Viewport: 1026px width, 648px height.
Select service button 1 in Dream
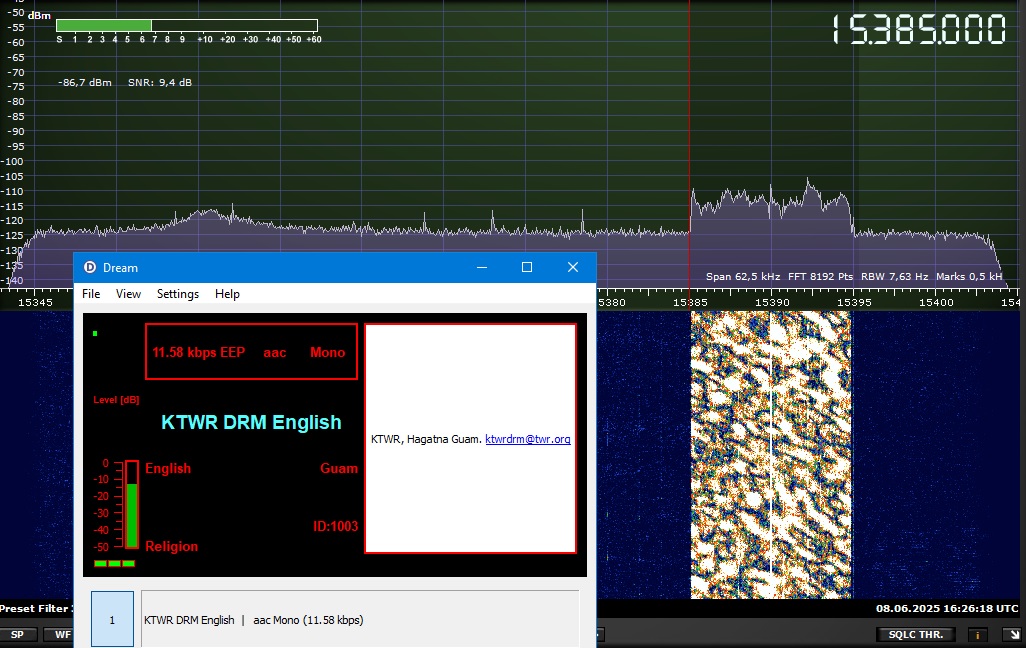[112, 619]
